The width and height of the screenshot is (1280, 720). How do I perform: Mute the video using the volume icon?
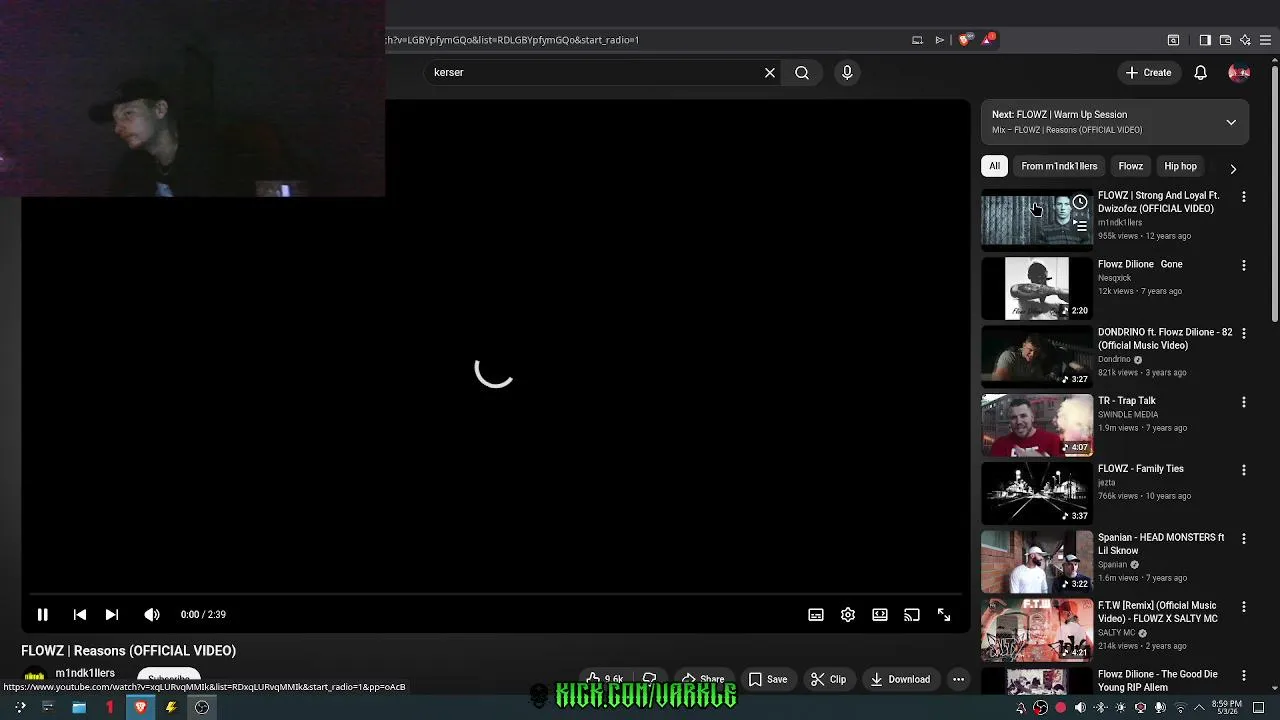click(x=152, y=615)
